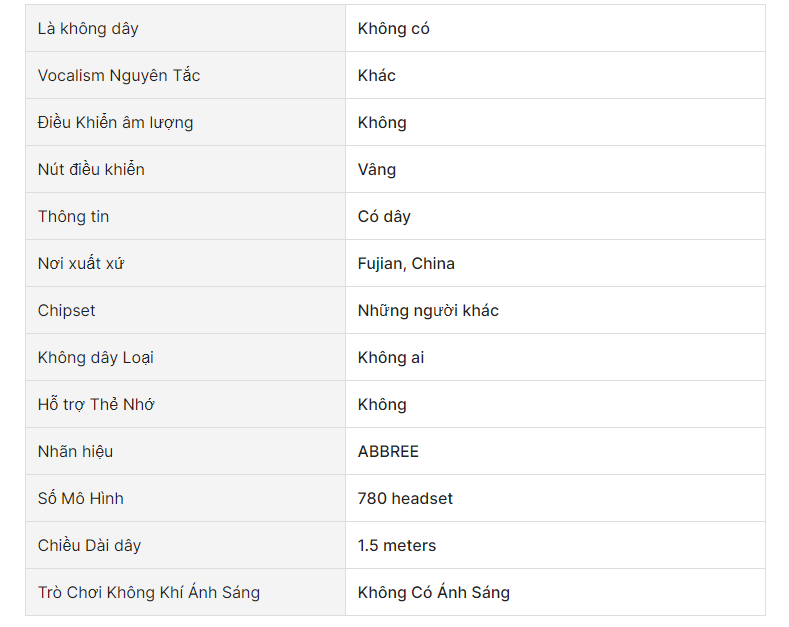Click the "Thông tin" row label
789x627 pixels.
[74, 217]
